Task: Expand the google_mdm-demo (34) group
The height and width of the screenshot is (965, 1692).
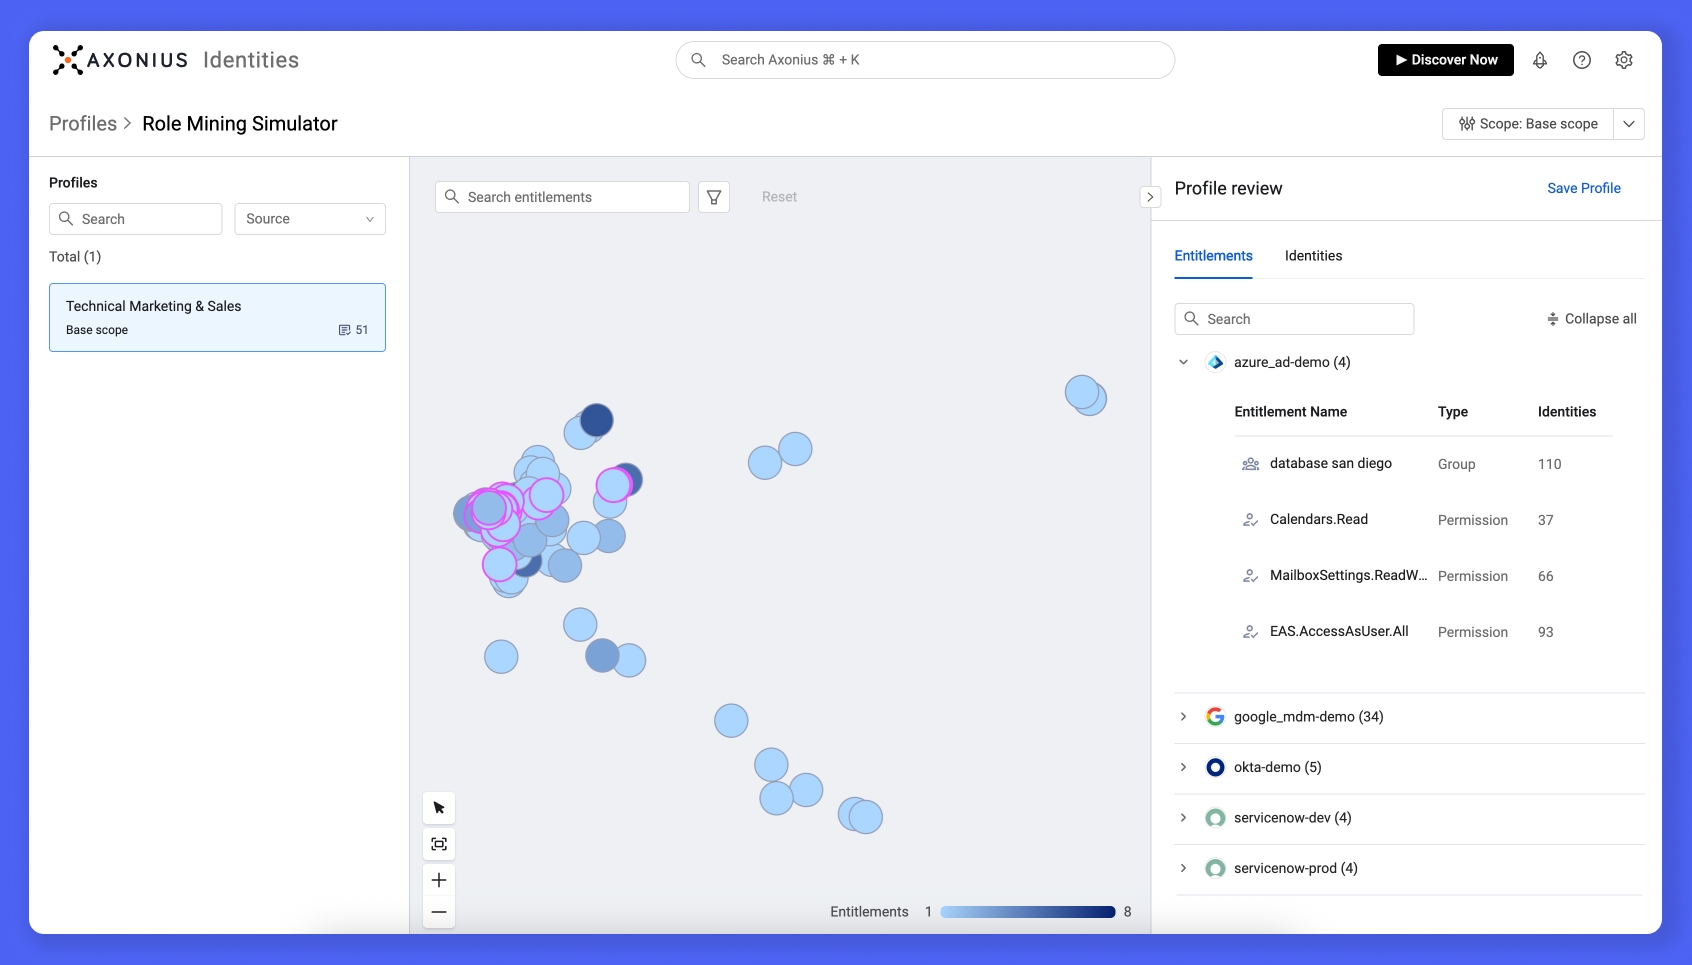Action: [1183, 717]
